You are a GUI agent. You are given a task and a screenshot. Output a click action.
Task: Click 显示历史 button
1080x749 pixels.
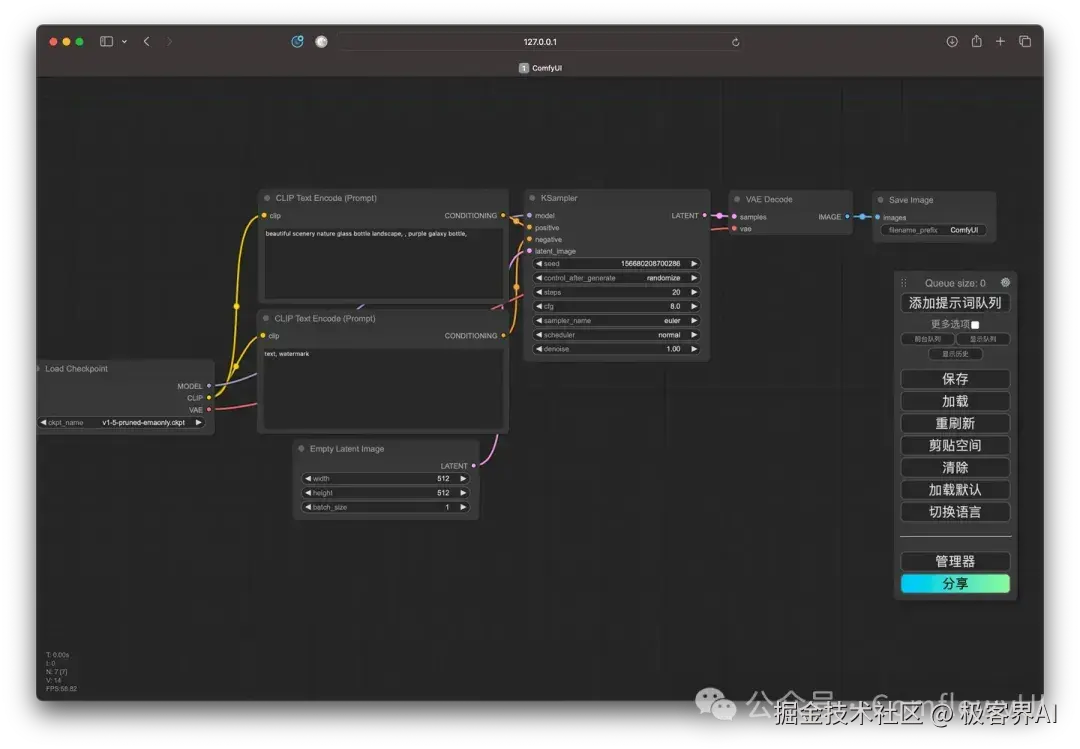coord(955,354)
